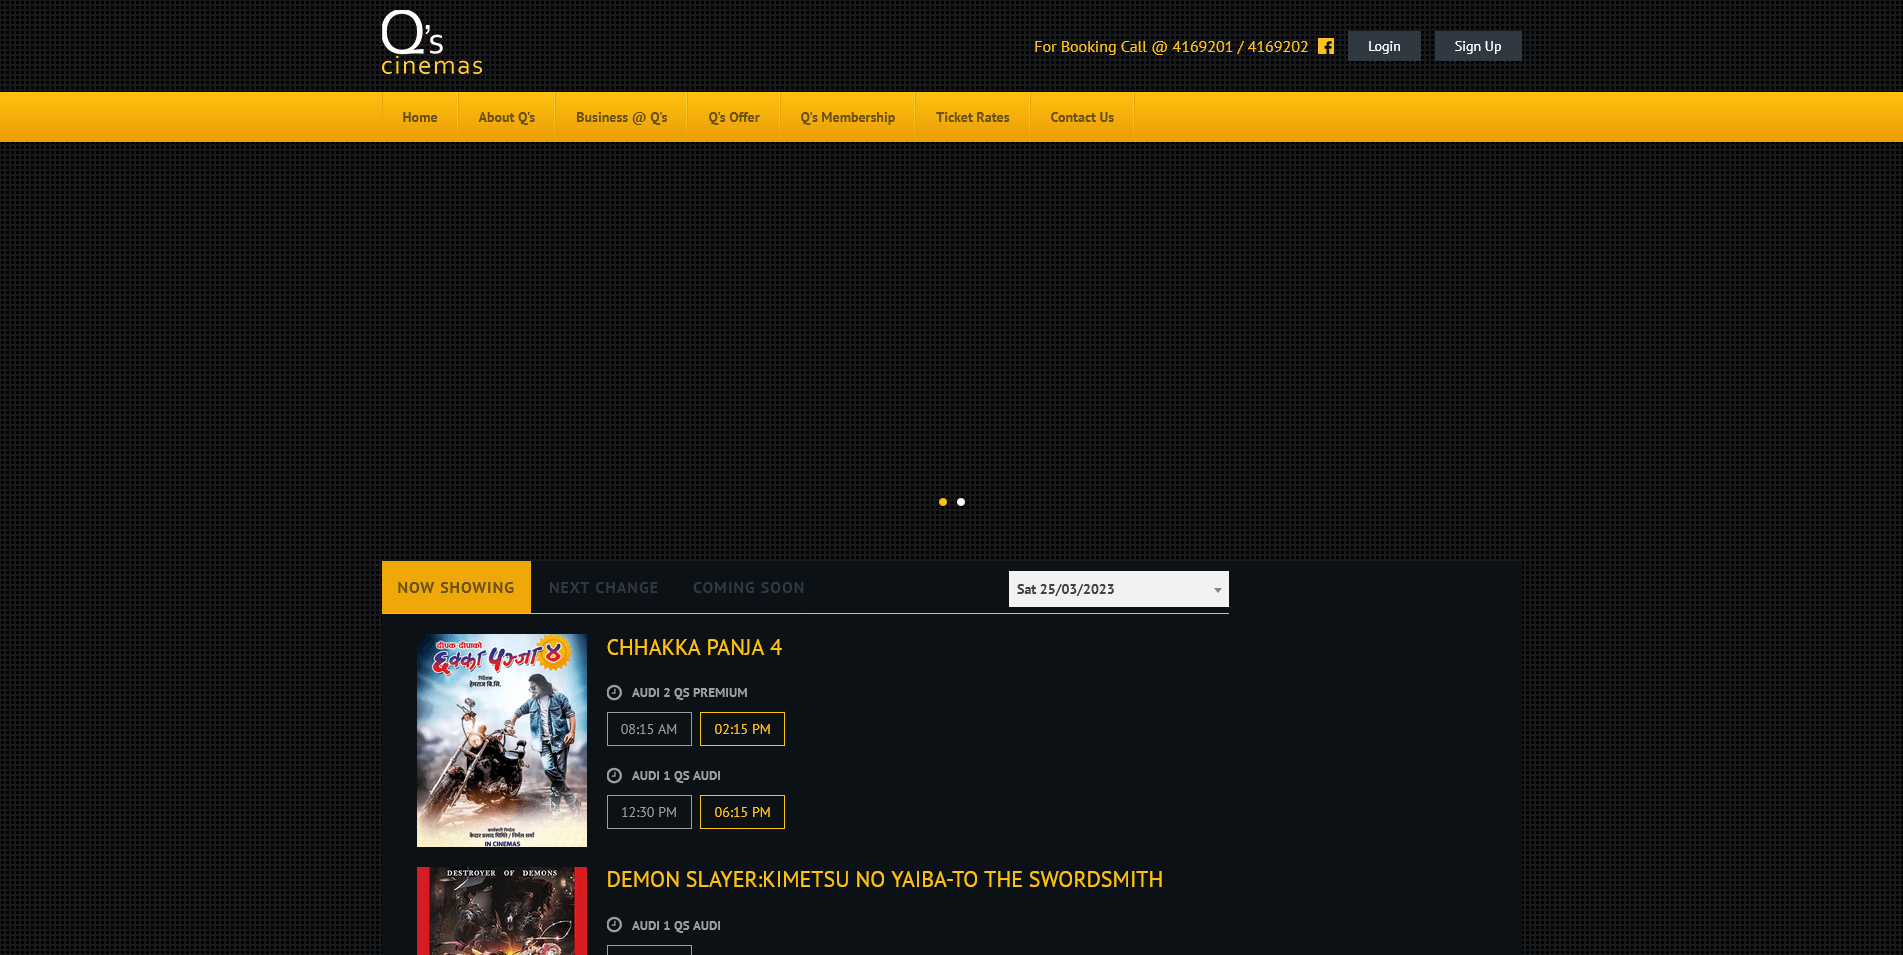Open the show date dropdown Sat 25/03/2023

point(1110,589)
